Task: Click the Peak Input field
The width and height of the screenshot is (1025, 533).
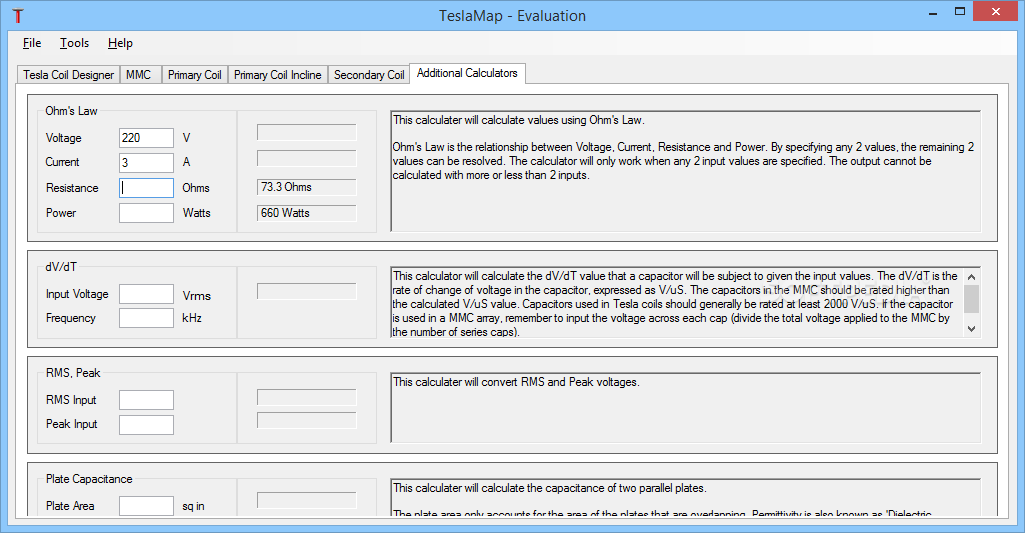Action: click(x=146, y=424)
